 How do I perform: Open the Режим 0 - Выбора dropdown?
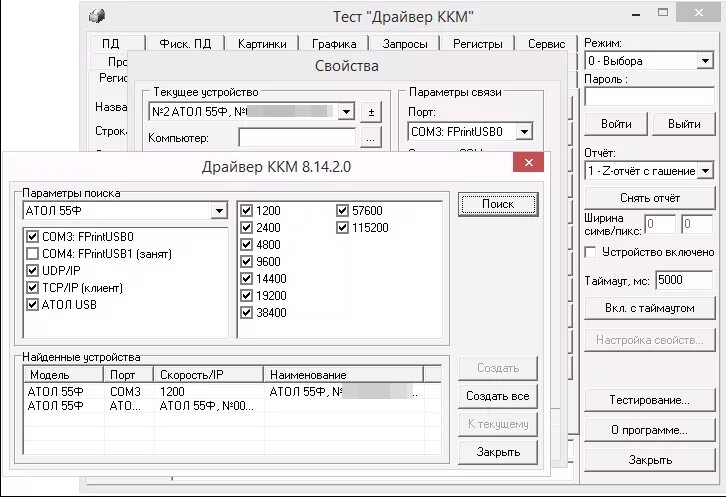705,61
